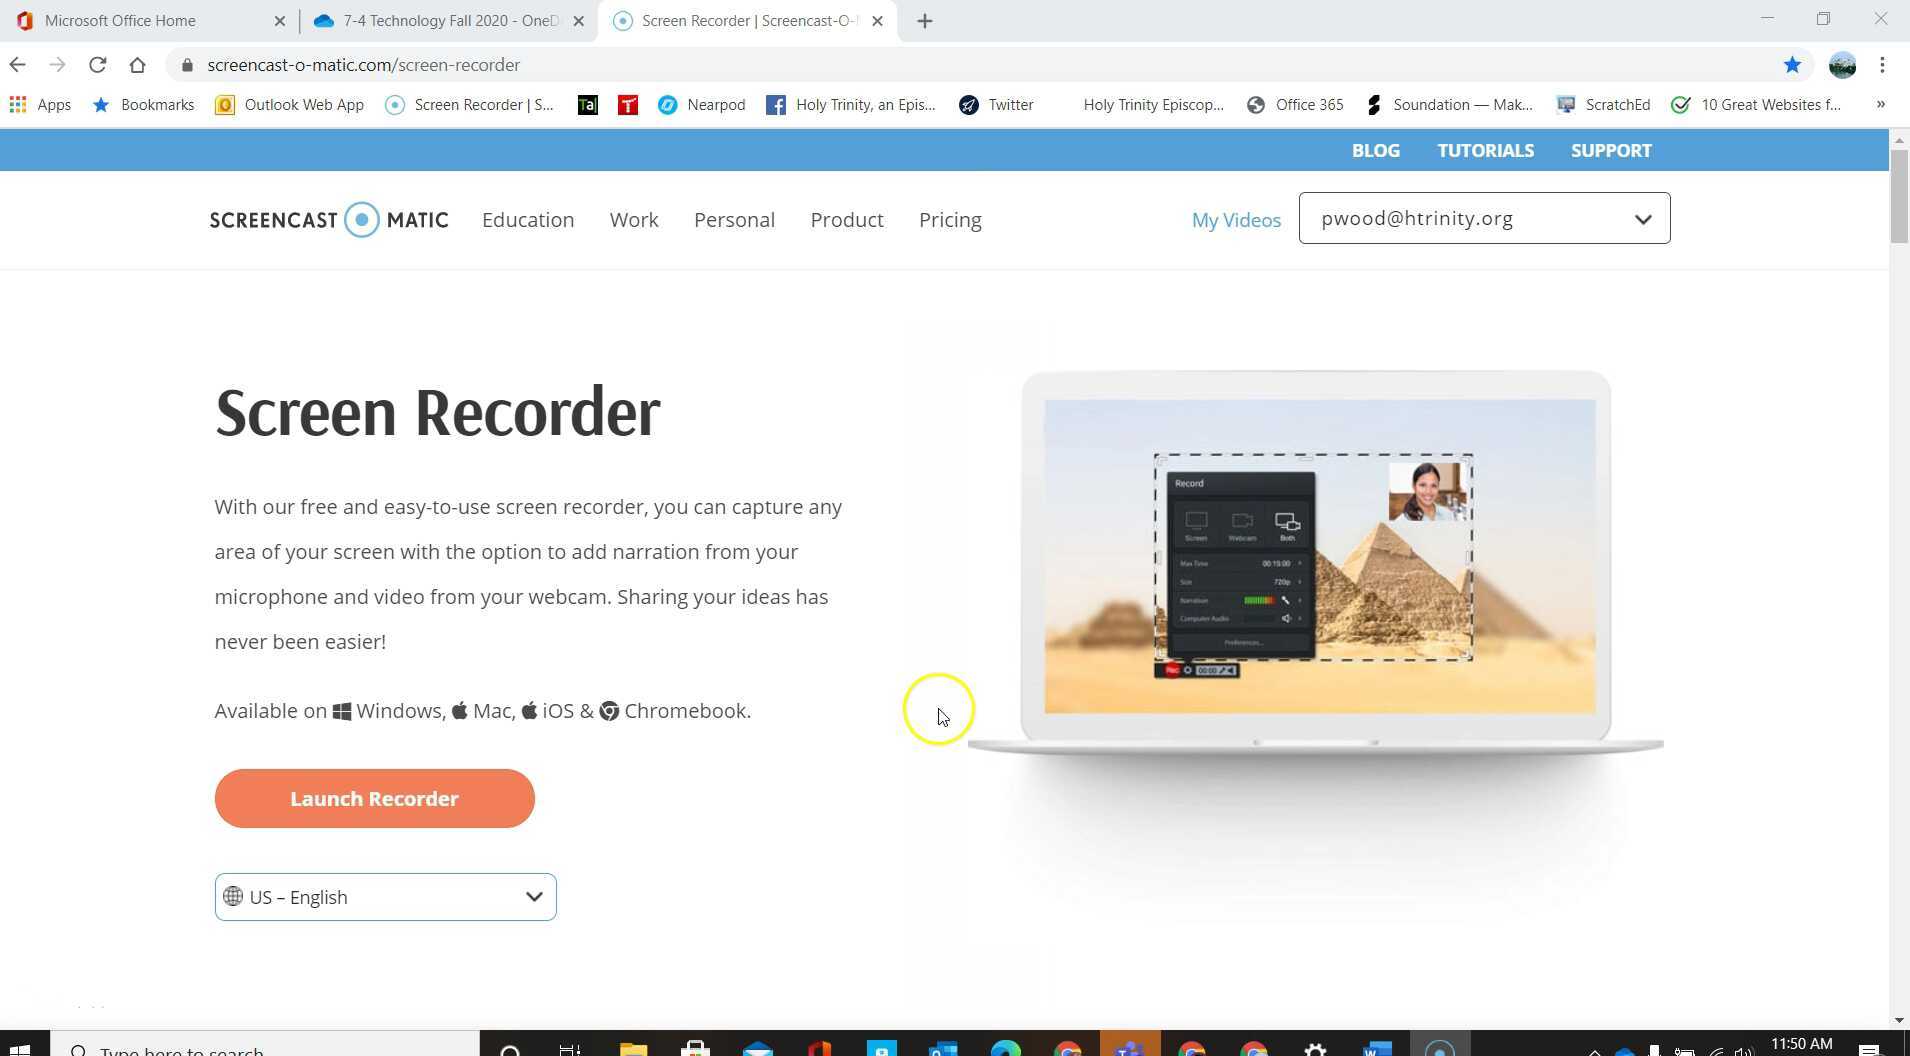Image resolution: width=1910 pixels, height=1056 pixels.
Task: Open the Nearpod bookmark
Action: pyautogui.click(x=702, y=104)
